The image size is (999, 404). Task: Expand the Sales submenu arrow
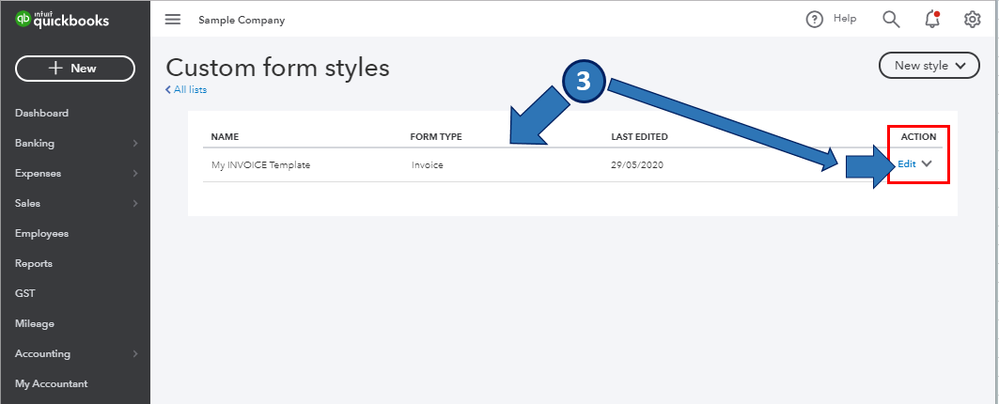point(135,204)
